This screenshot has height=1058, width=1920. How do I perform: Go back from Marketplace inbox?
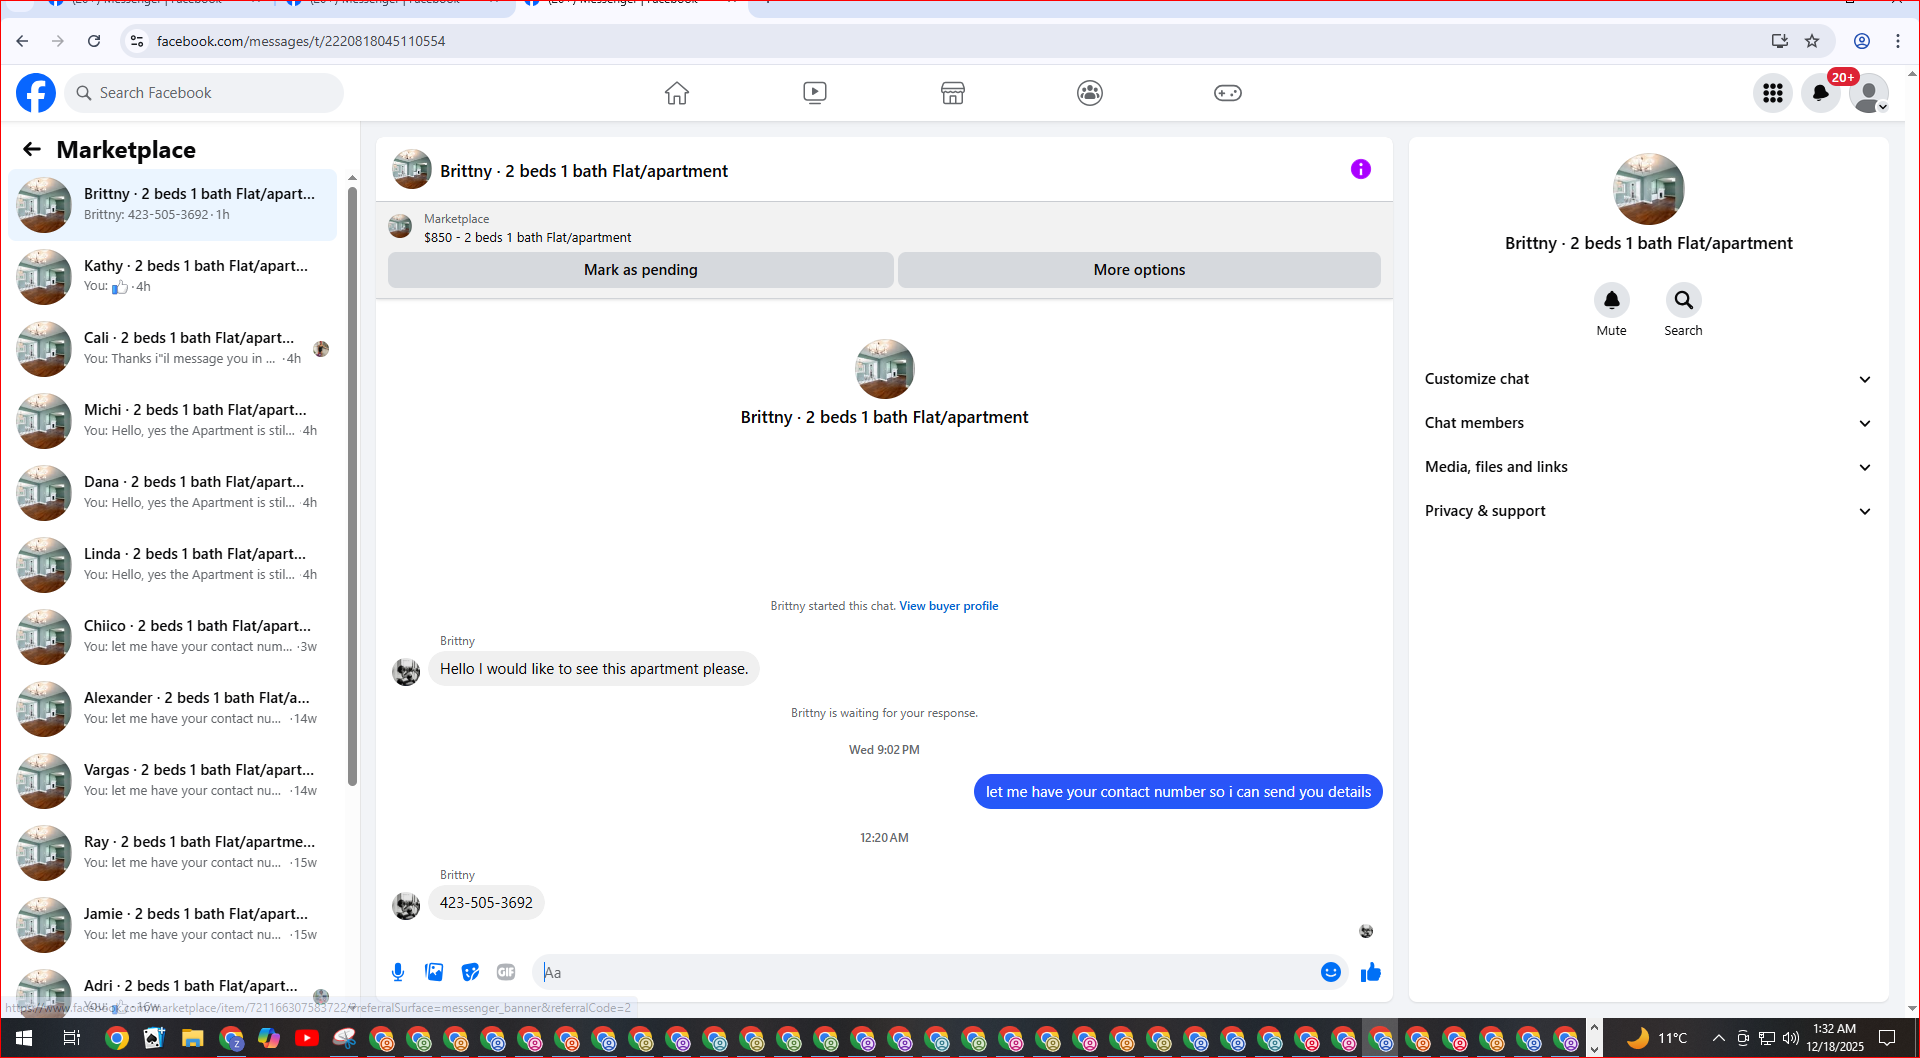[32, 149]
